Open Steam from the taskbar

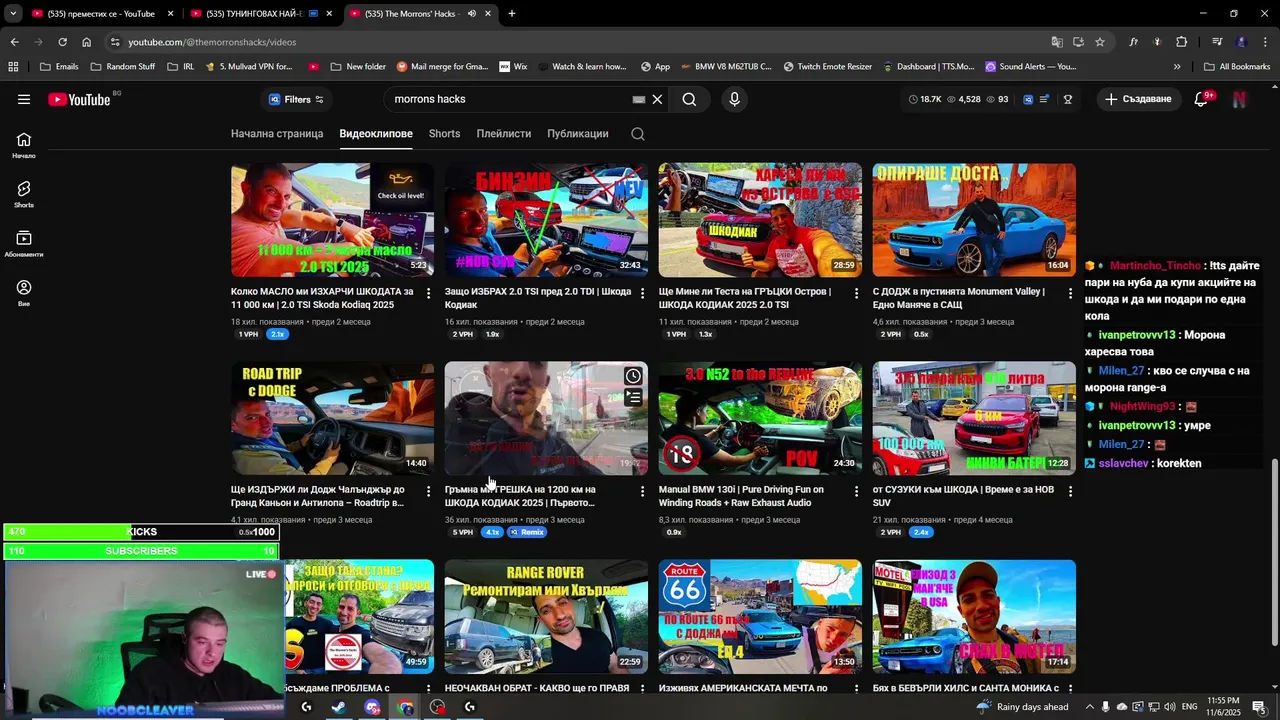tap(339, 707)
